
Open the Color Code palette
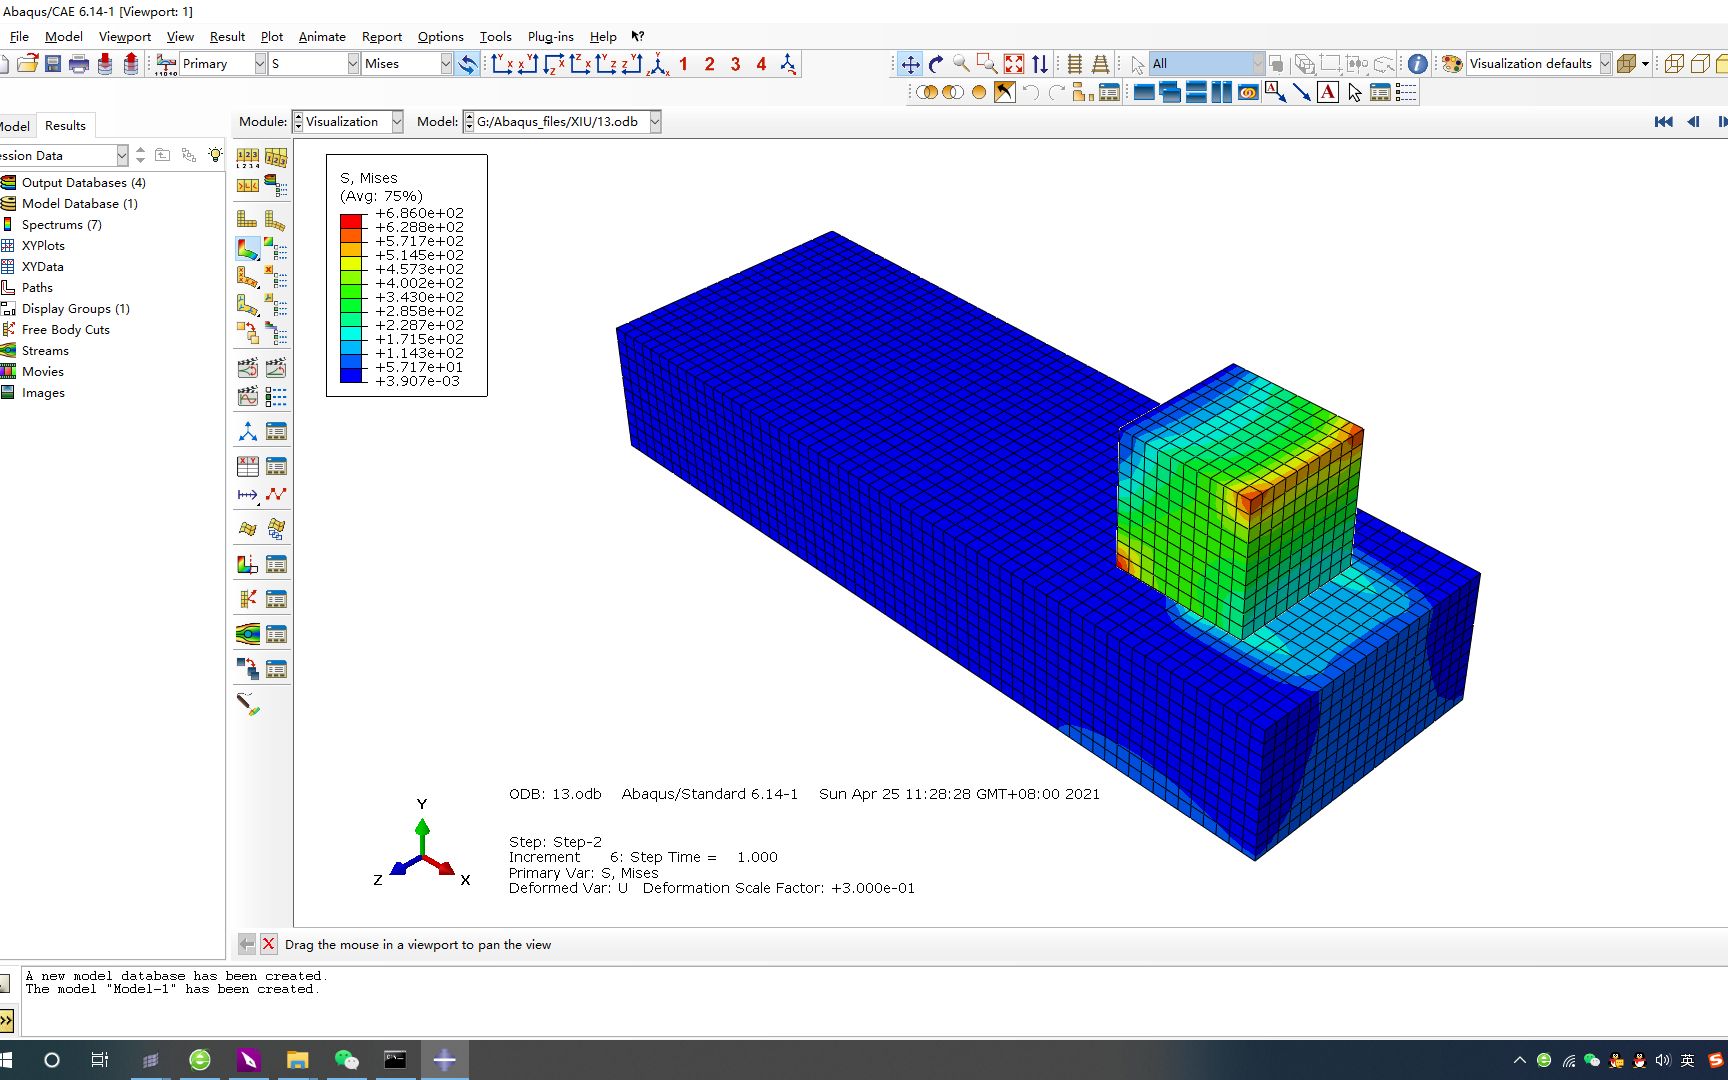(1451, 63)
